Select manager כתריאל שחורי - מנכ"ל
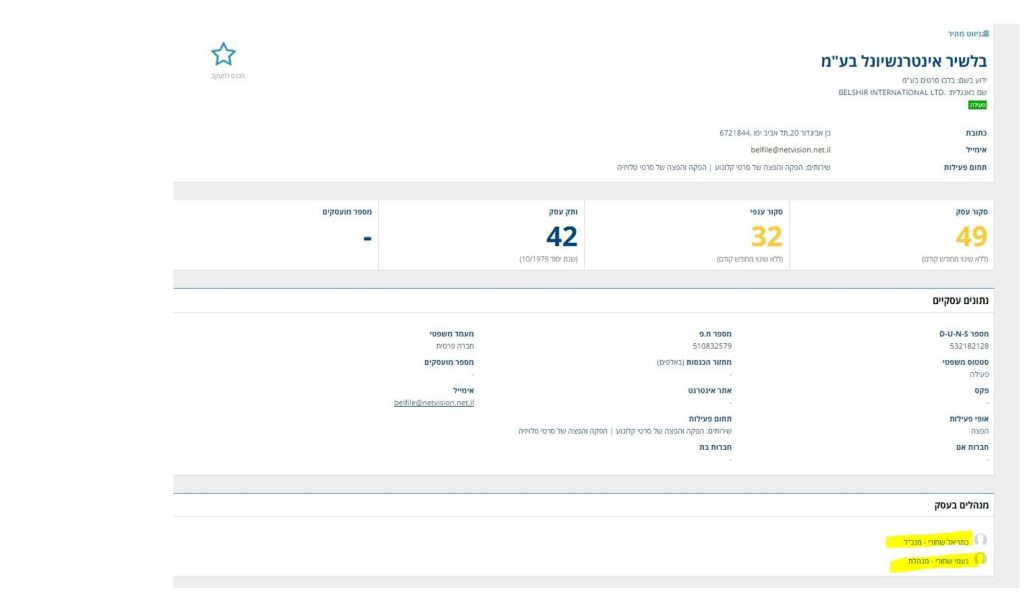 point(936,541)
